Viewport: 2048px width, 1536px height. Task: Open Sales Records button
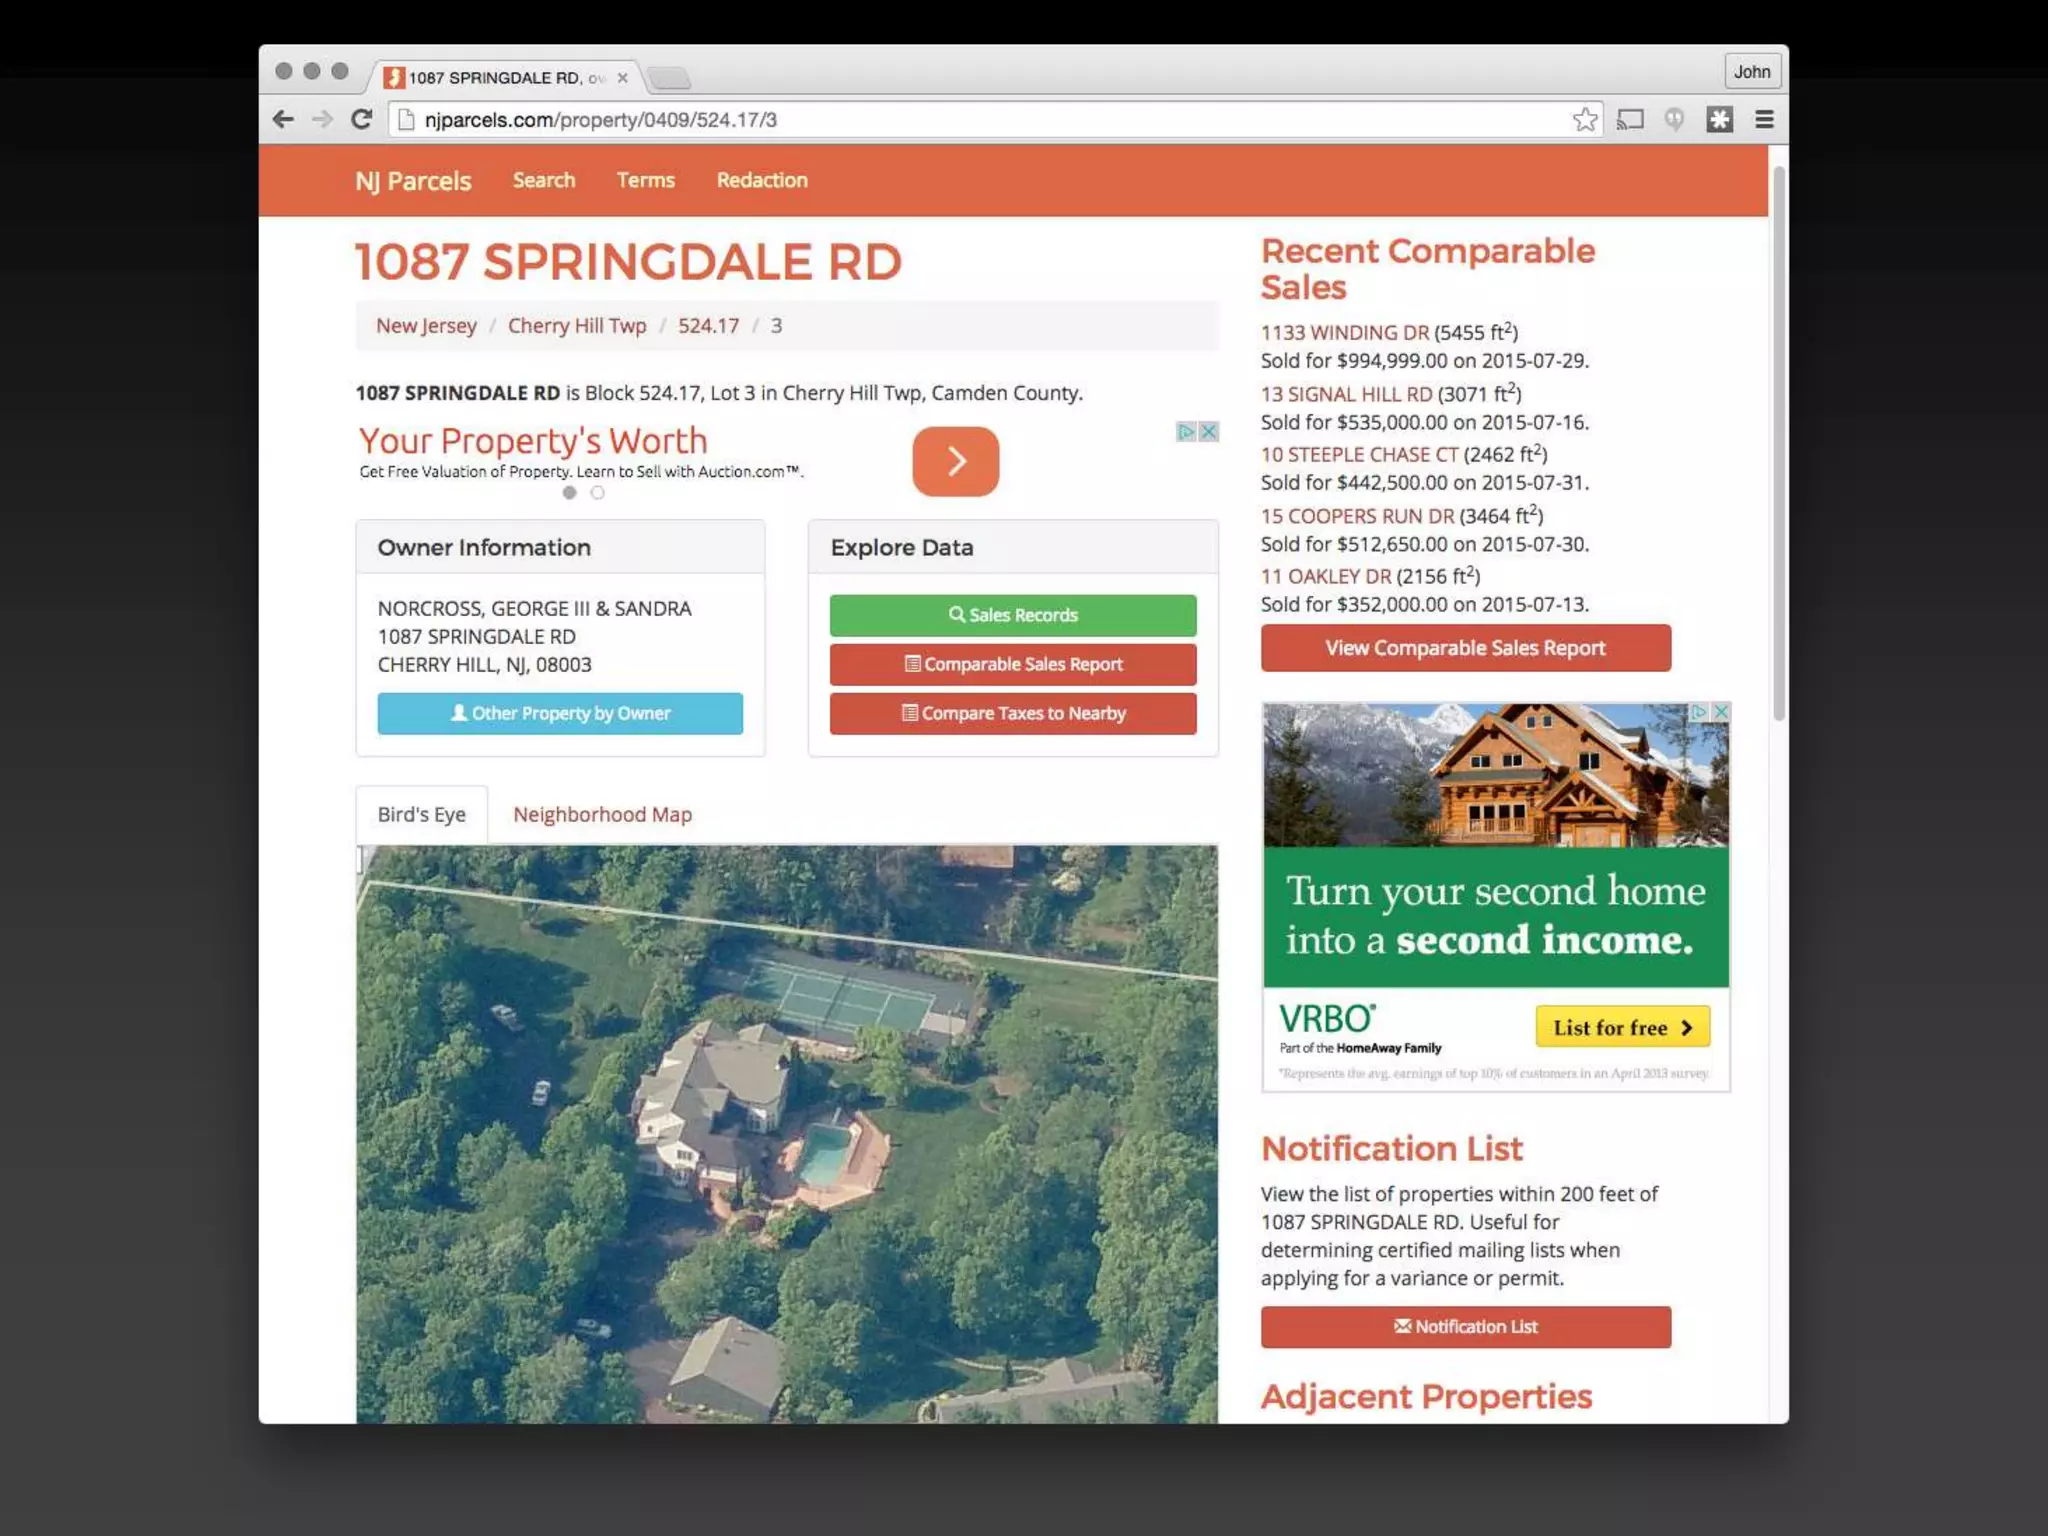[1012, 615]
